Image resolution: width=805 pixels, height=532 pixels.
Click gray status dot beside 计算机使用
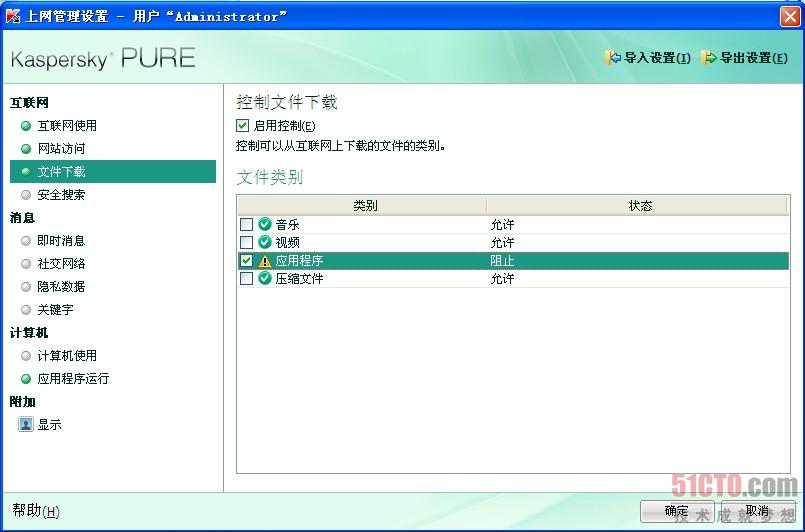pyautogui.click(x=26, y=355)
